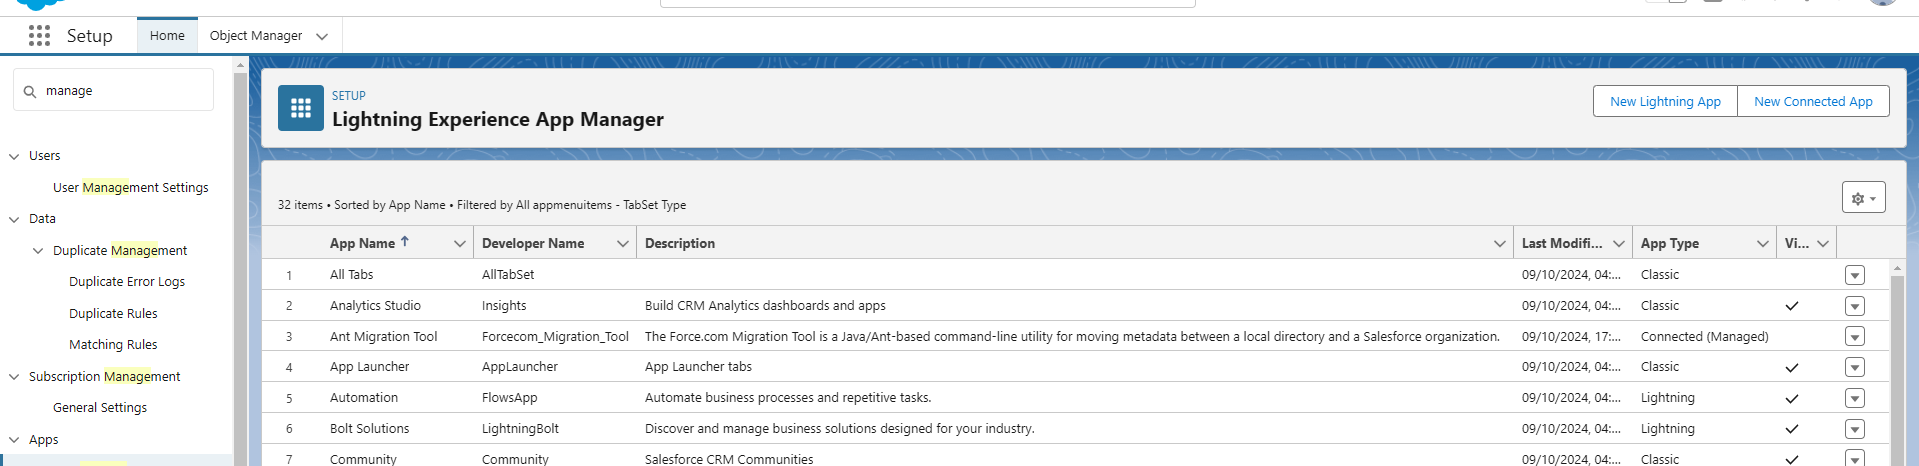Collapse the Users section in sidebar
The image size is (1919, 466).
click(14, 156)
